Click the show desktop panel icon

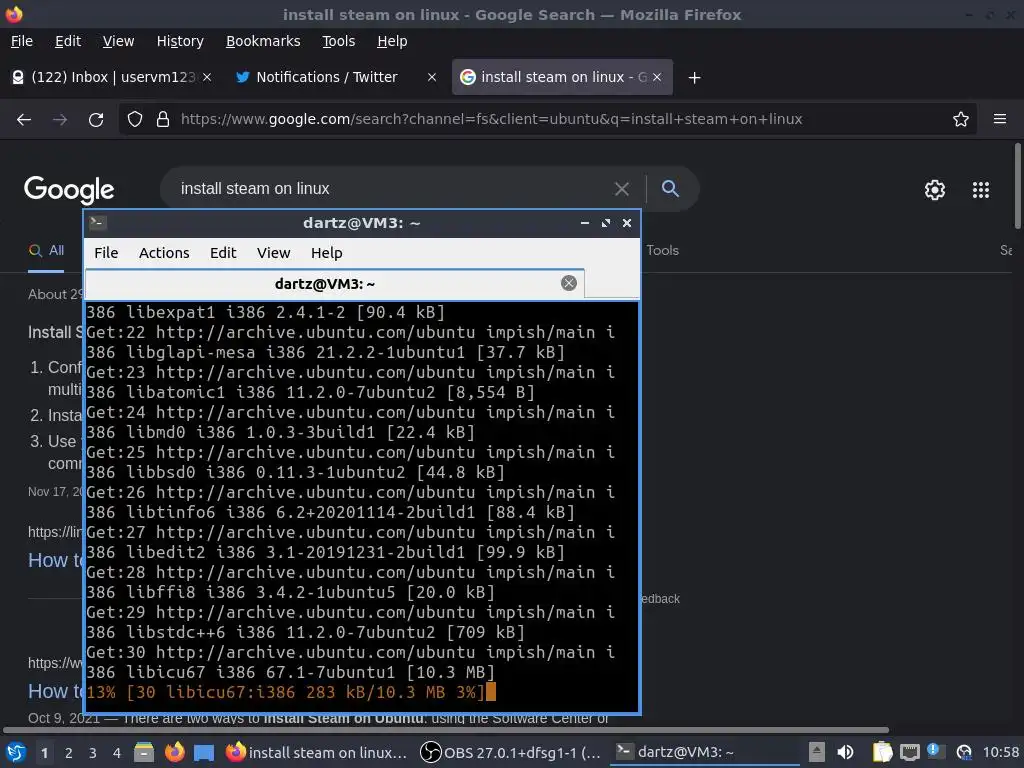[204, 753]
